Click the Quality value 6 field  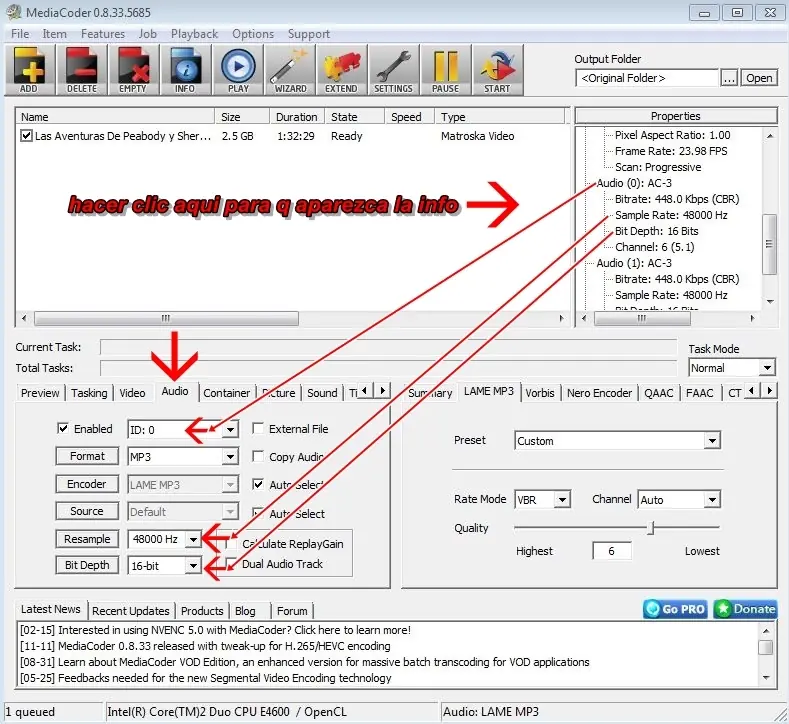click(x=612, y=551)
